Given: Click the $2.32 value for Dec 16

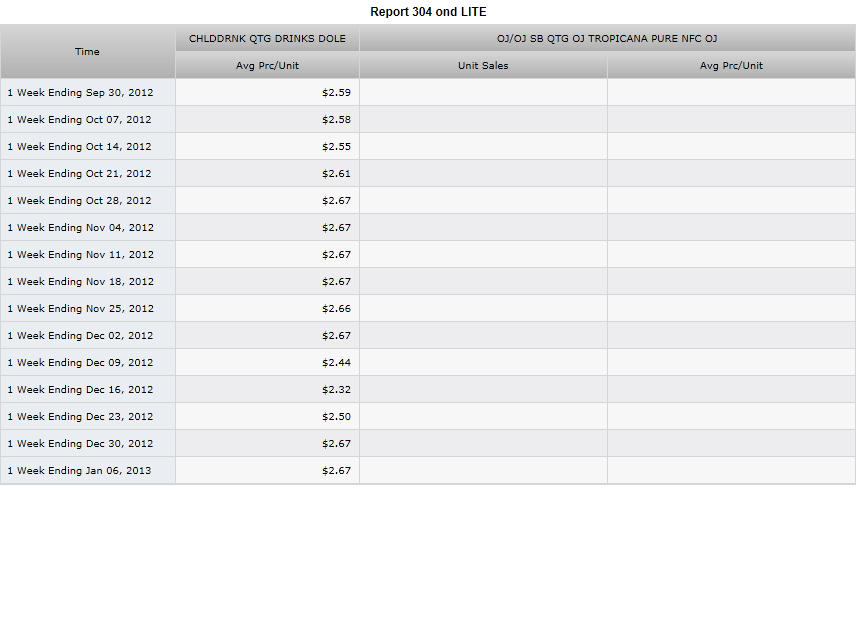Looking at the screenshot, I should click(336, 390).
